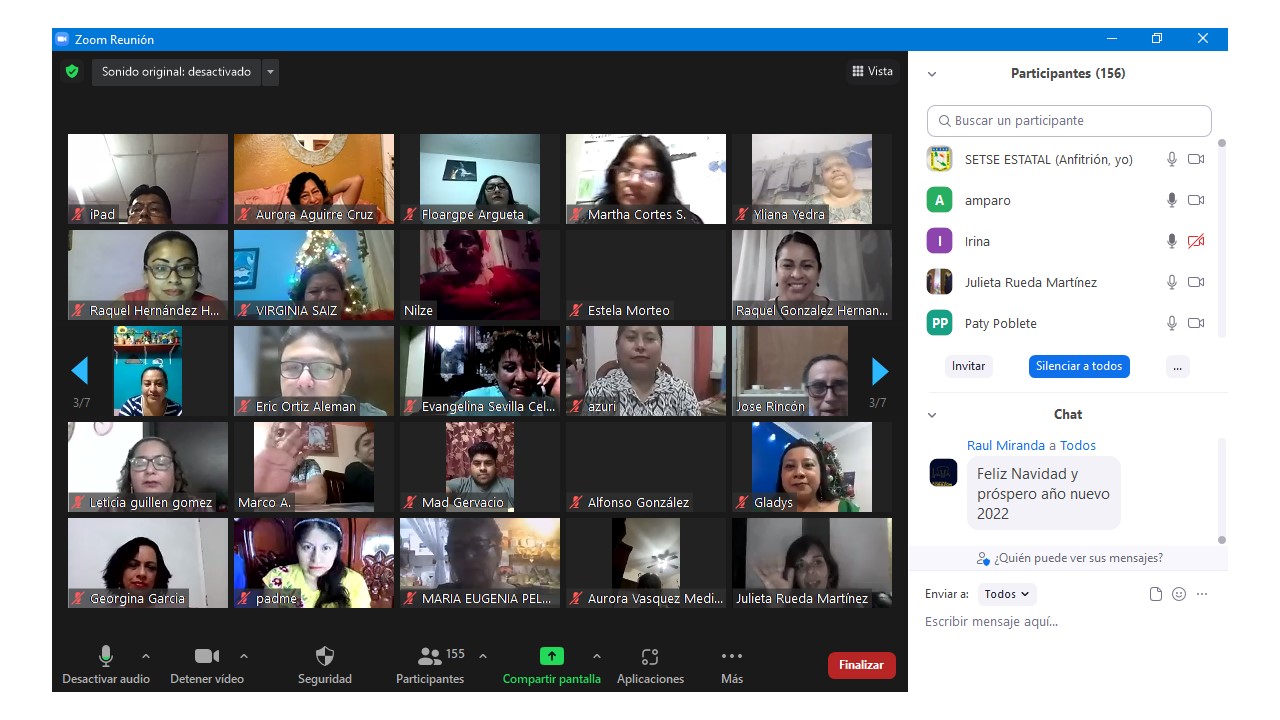Select Paty Poblete PP avatar

[x=939, y=323]
